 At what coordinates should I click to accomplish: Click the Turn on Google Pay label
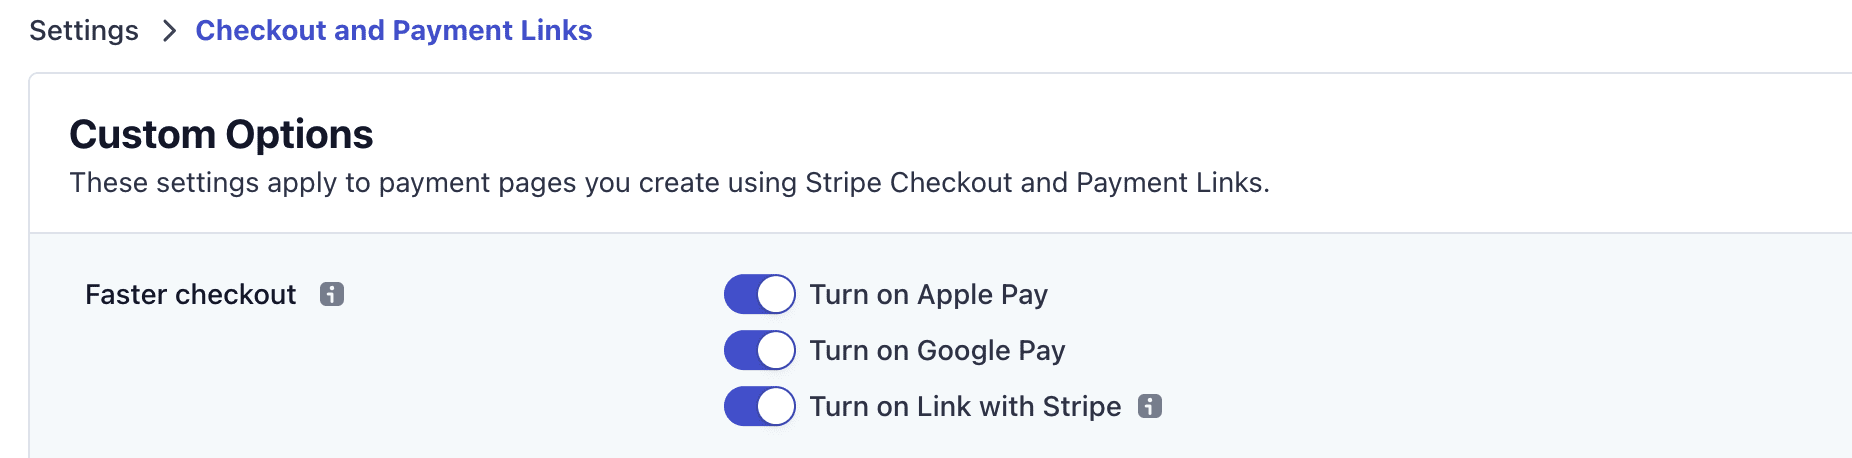coord(938,350)
